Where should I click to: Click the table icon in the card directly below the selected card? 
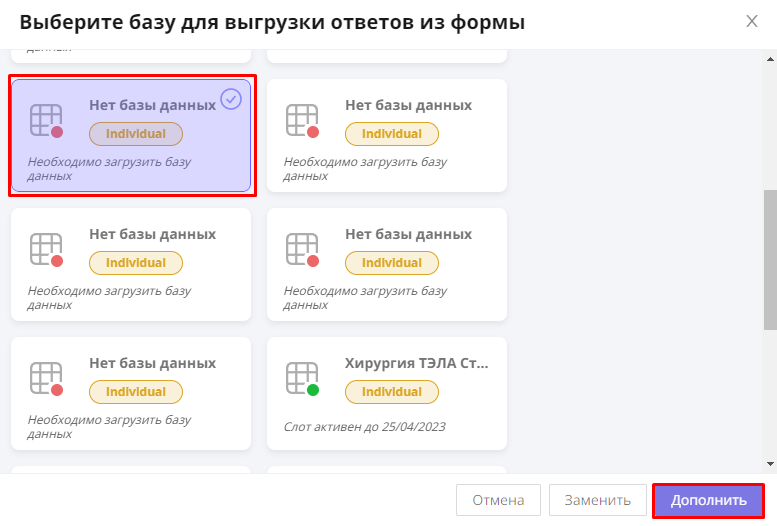pyautogui.click(x=45, y=248)
